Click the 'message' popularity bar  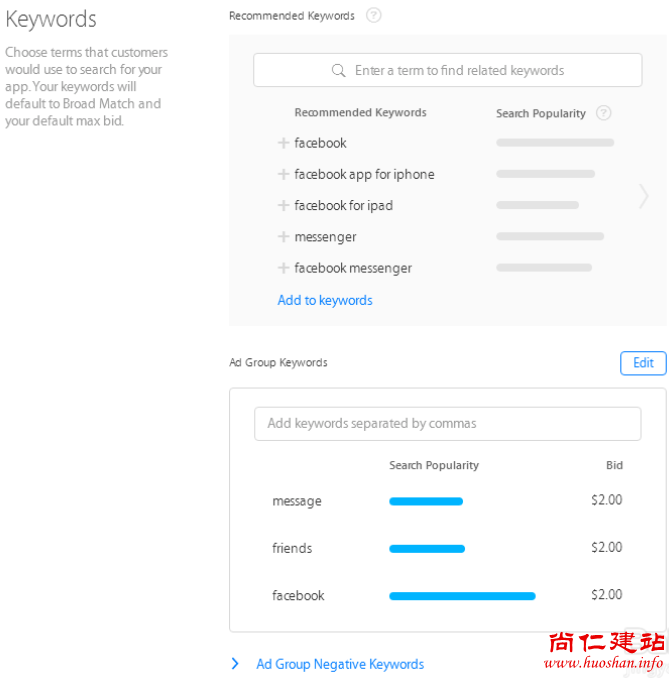426,501
